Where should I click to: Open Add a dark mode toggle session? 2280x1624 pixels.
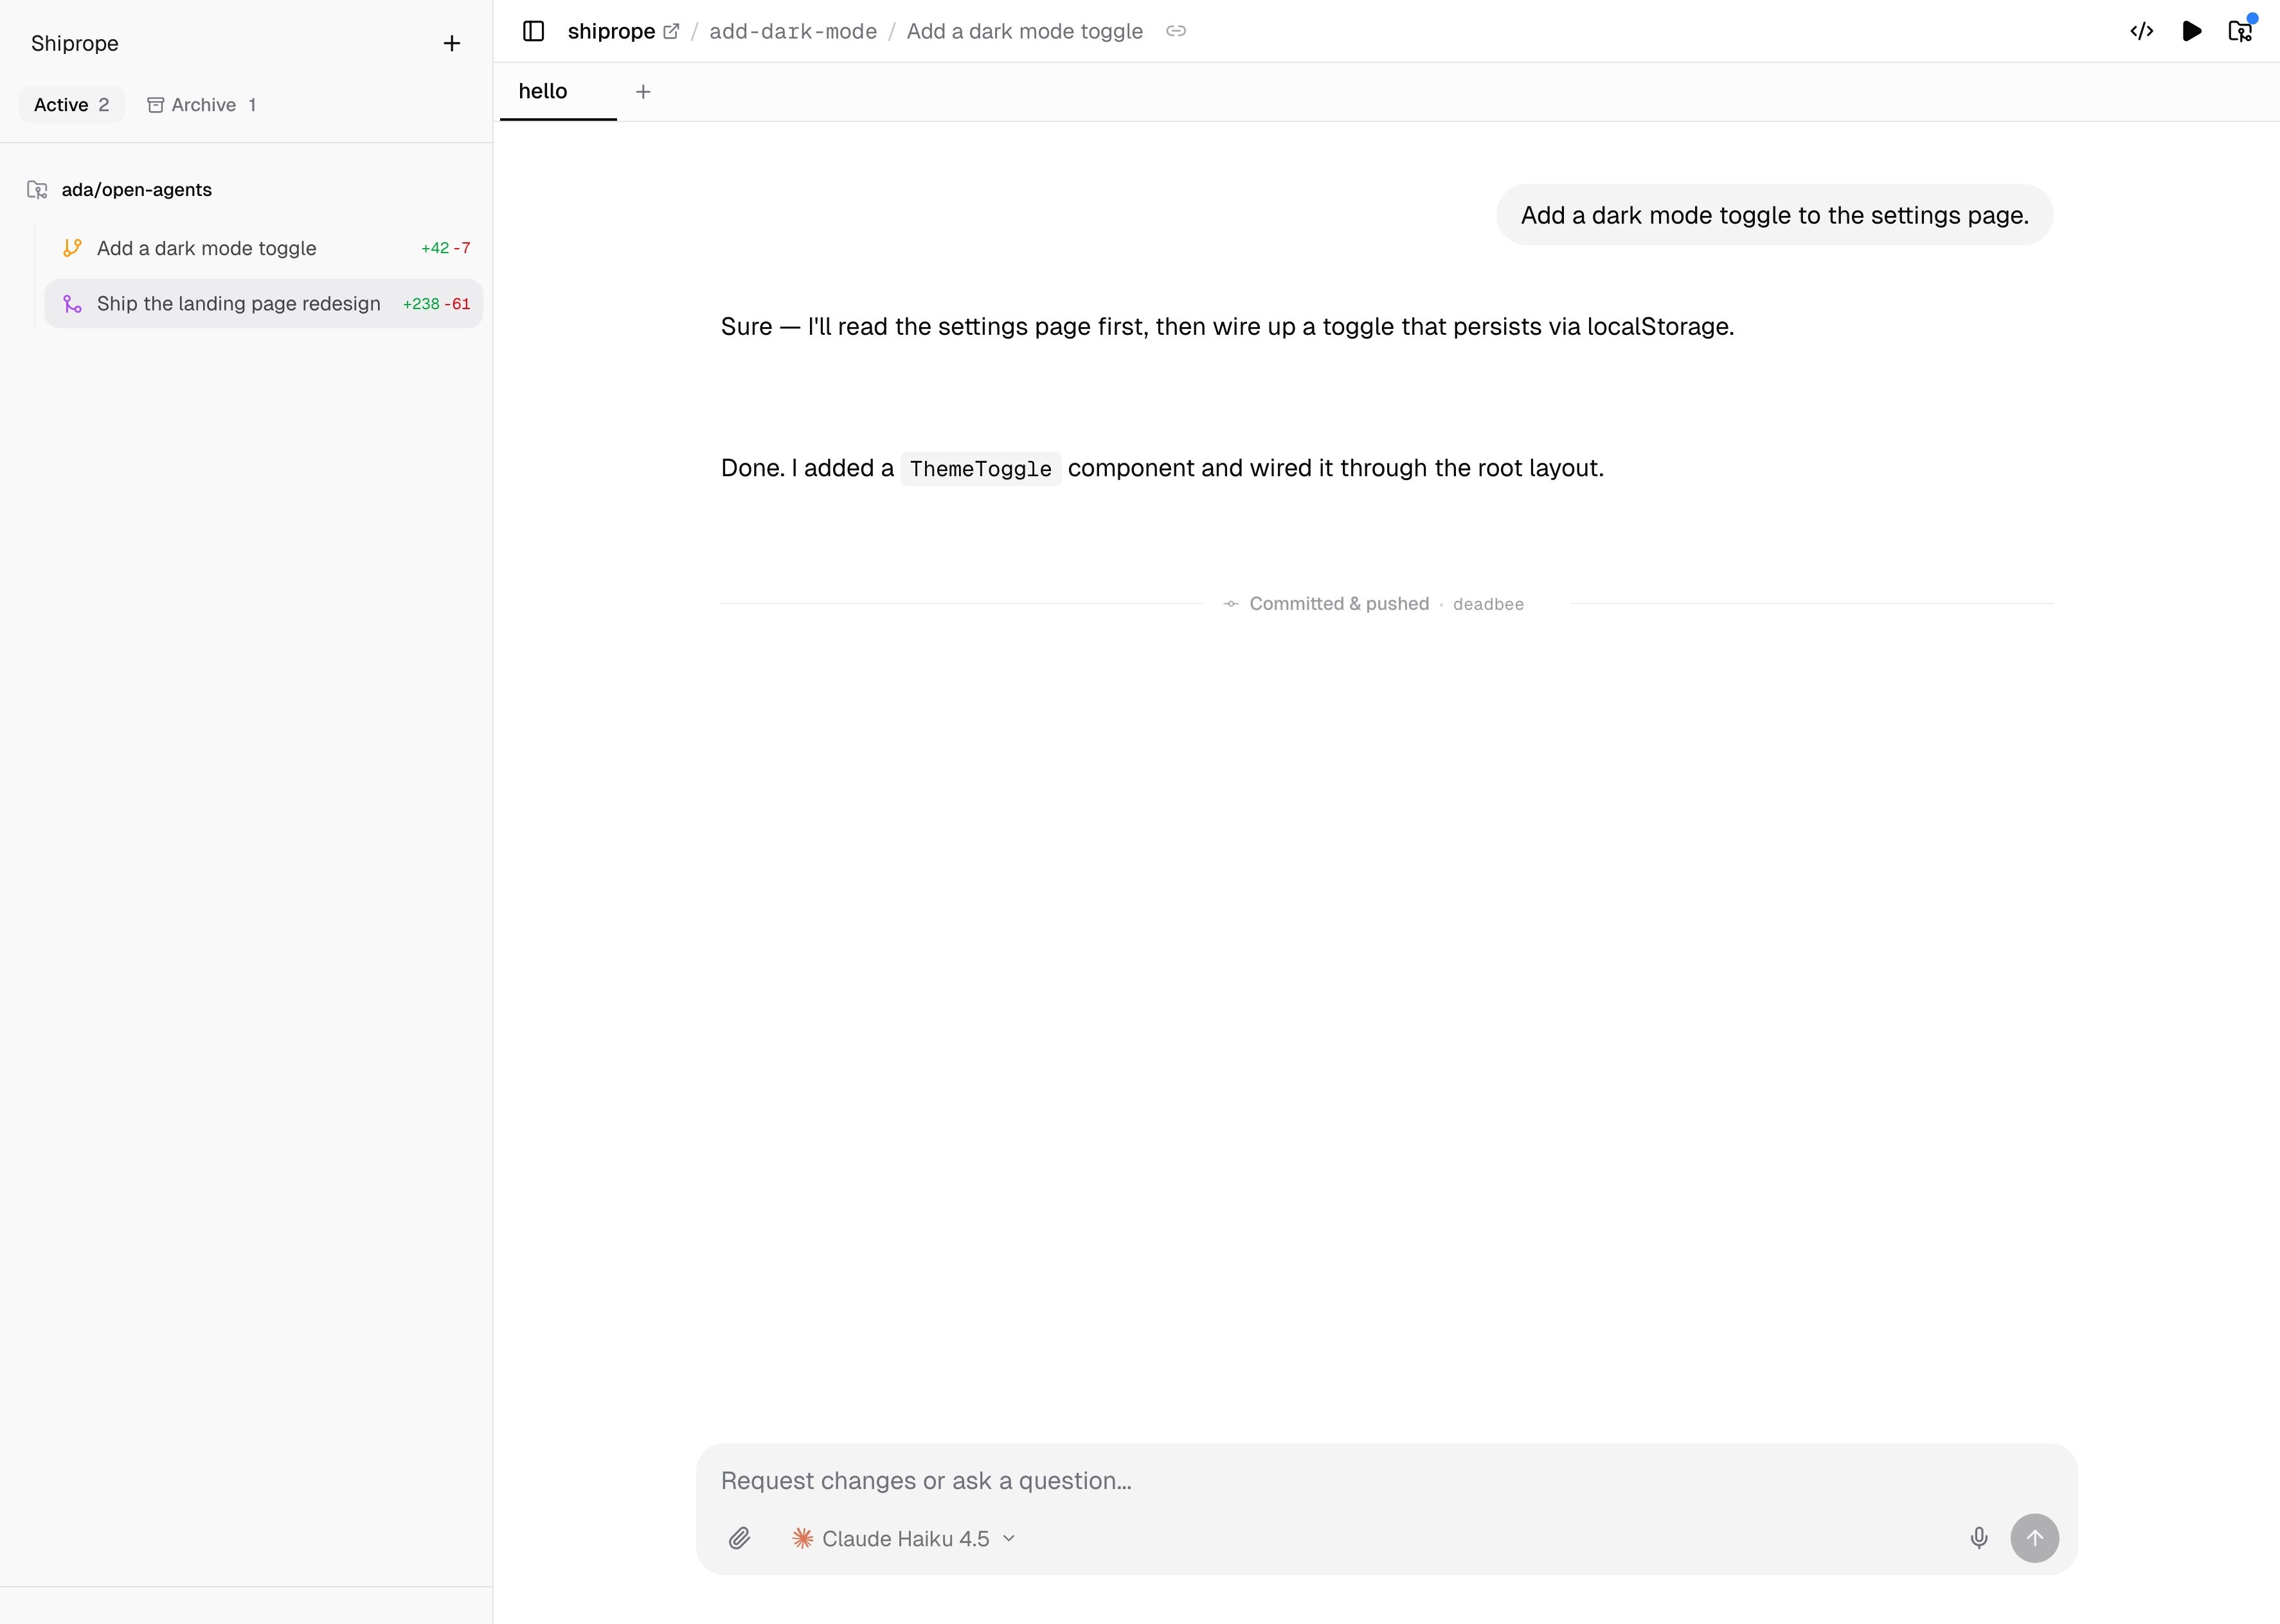tap(206, 248)
